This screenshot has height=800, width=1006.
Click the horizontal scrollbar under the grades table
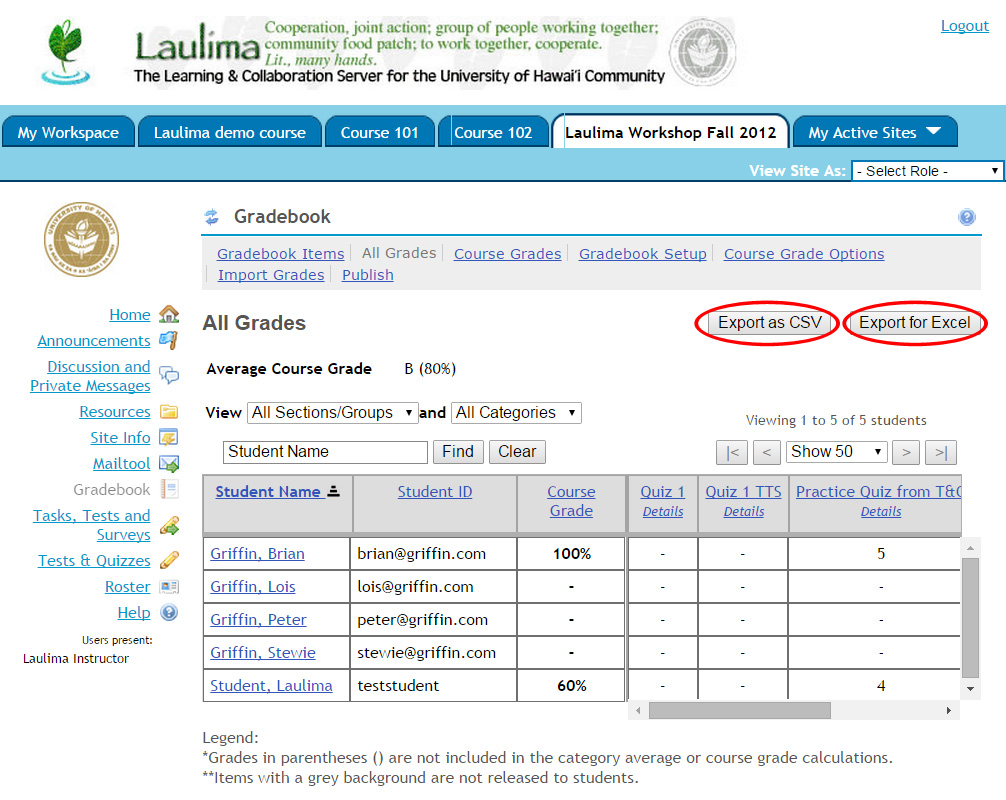(740, 710)
